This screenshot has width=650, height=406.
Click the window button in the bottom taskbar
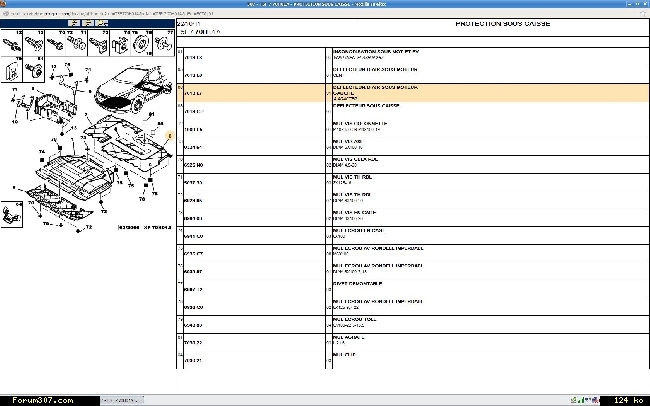point(122,400)
